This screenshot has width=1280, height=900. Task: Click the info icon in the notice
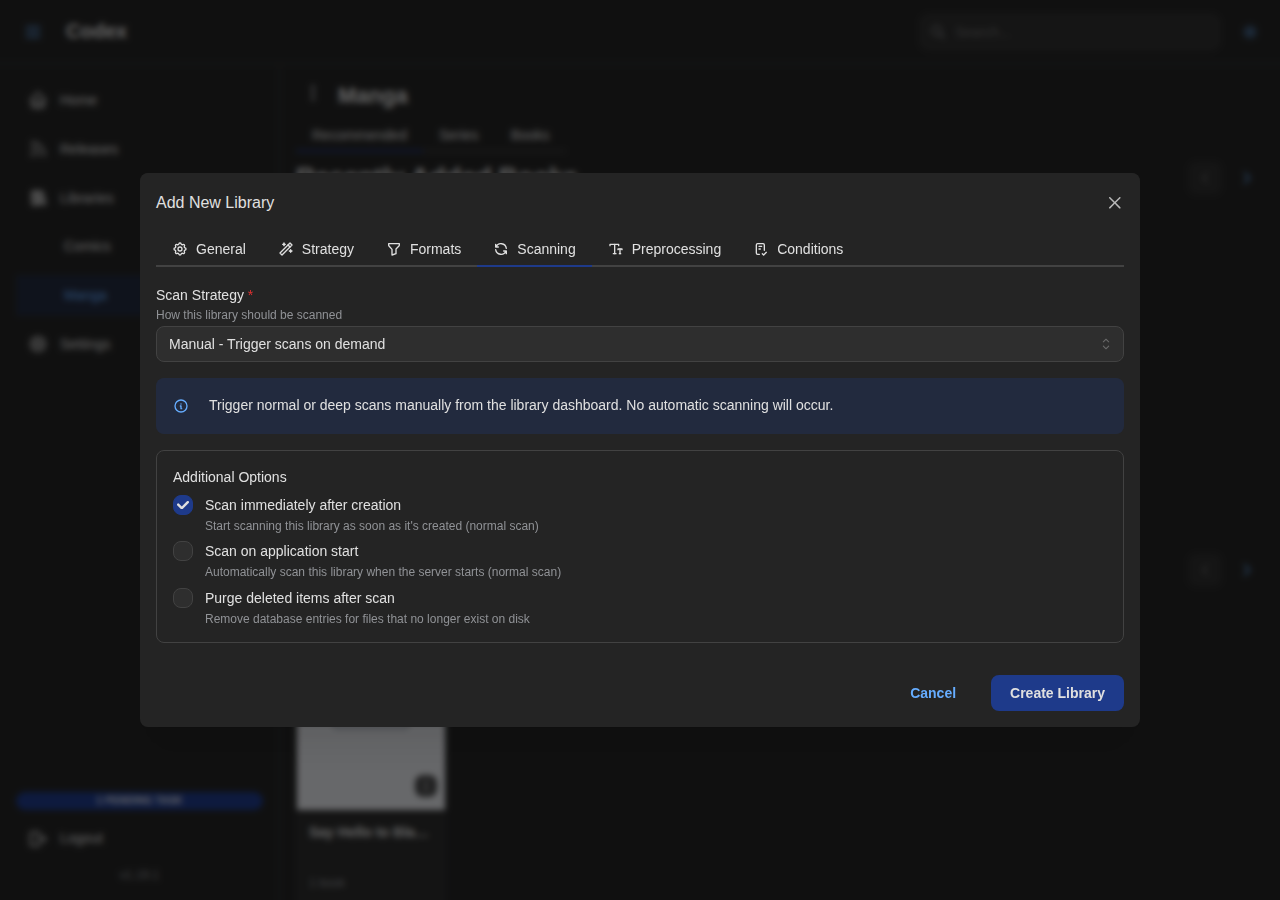(x=181, y=406)
